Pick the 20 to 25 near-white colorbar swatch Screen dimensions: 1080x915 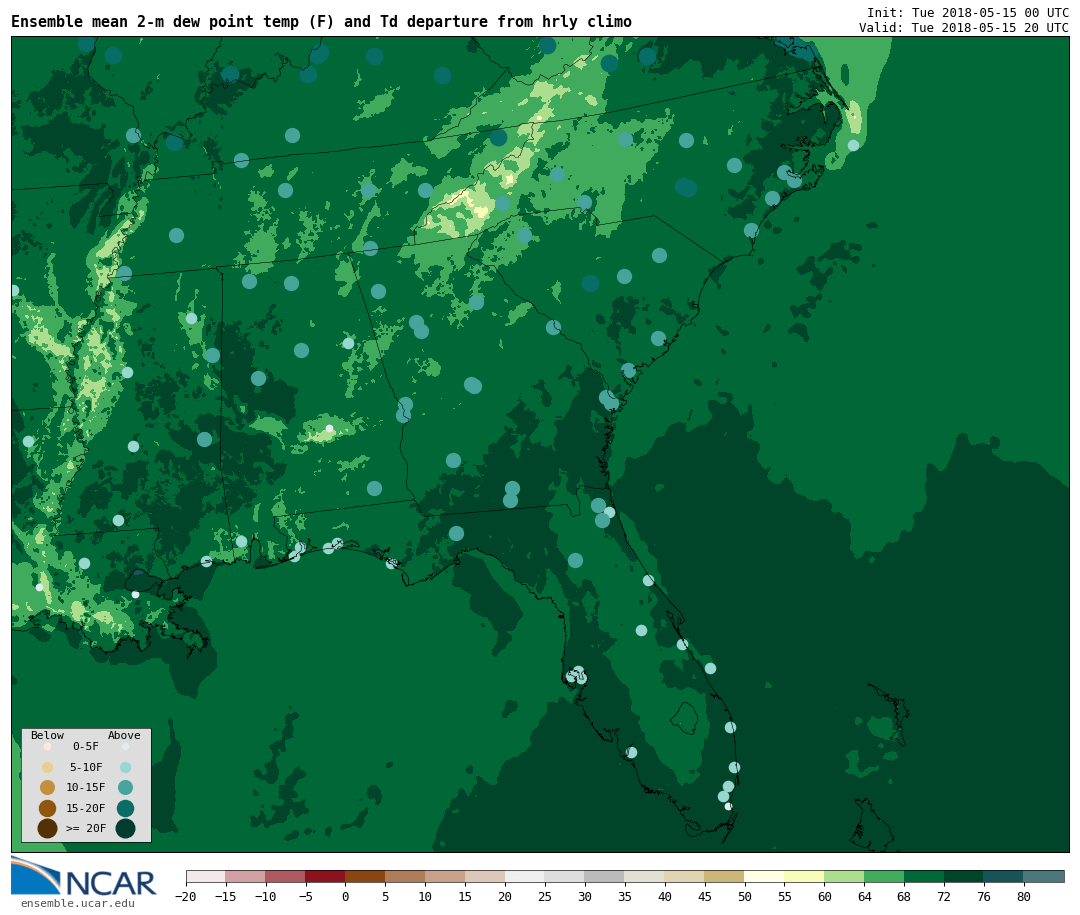pyautogui.click(x=526, y=876)
